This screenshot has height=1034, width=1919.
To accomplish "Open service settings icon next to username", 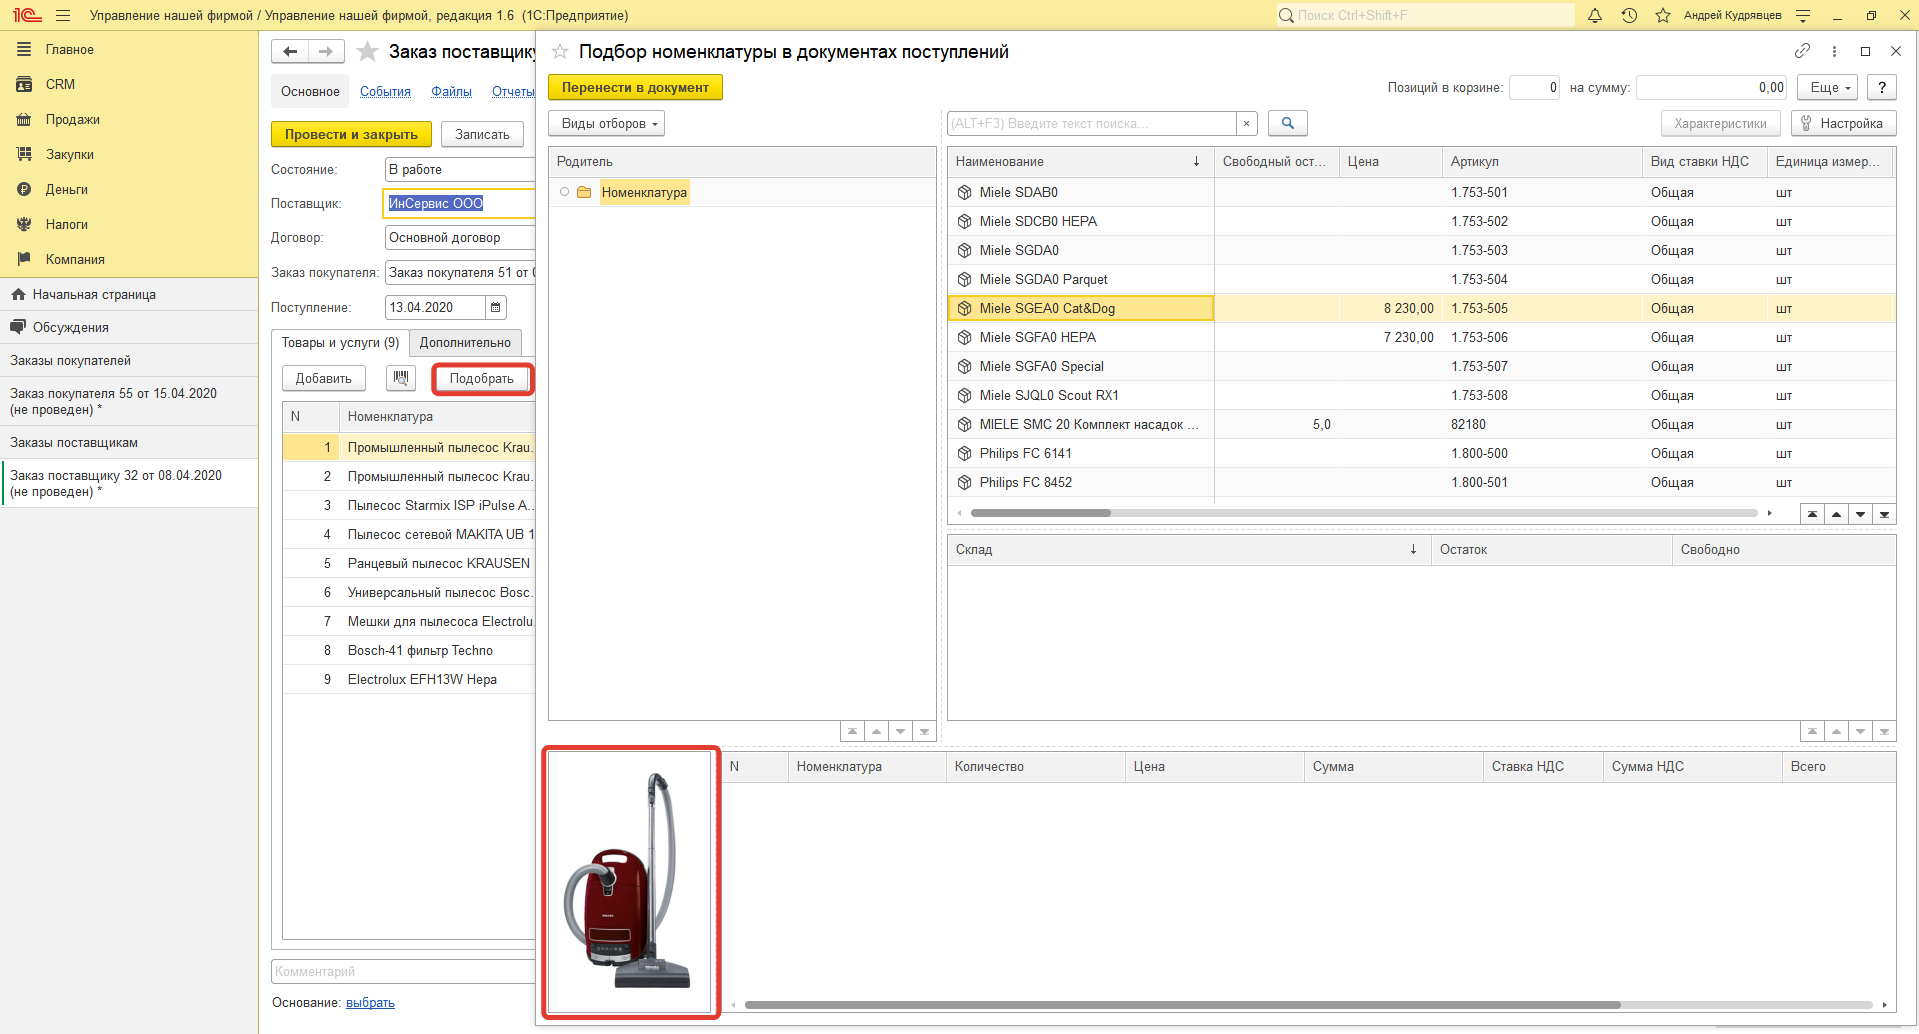I will [1803, 15].
